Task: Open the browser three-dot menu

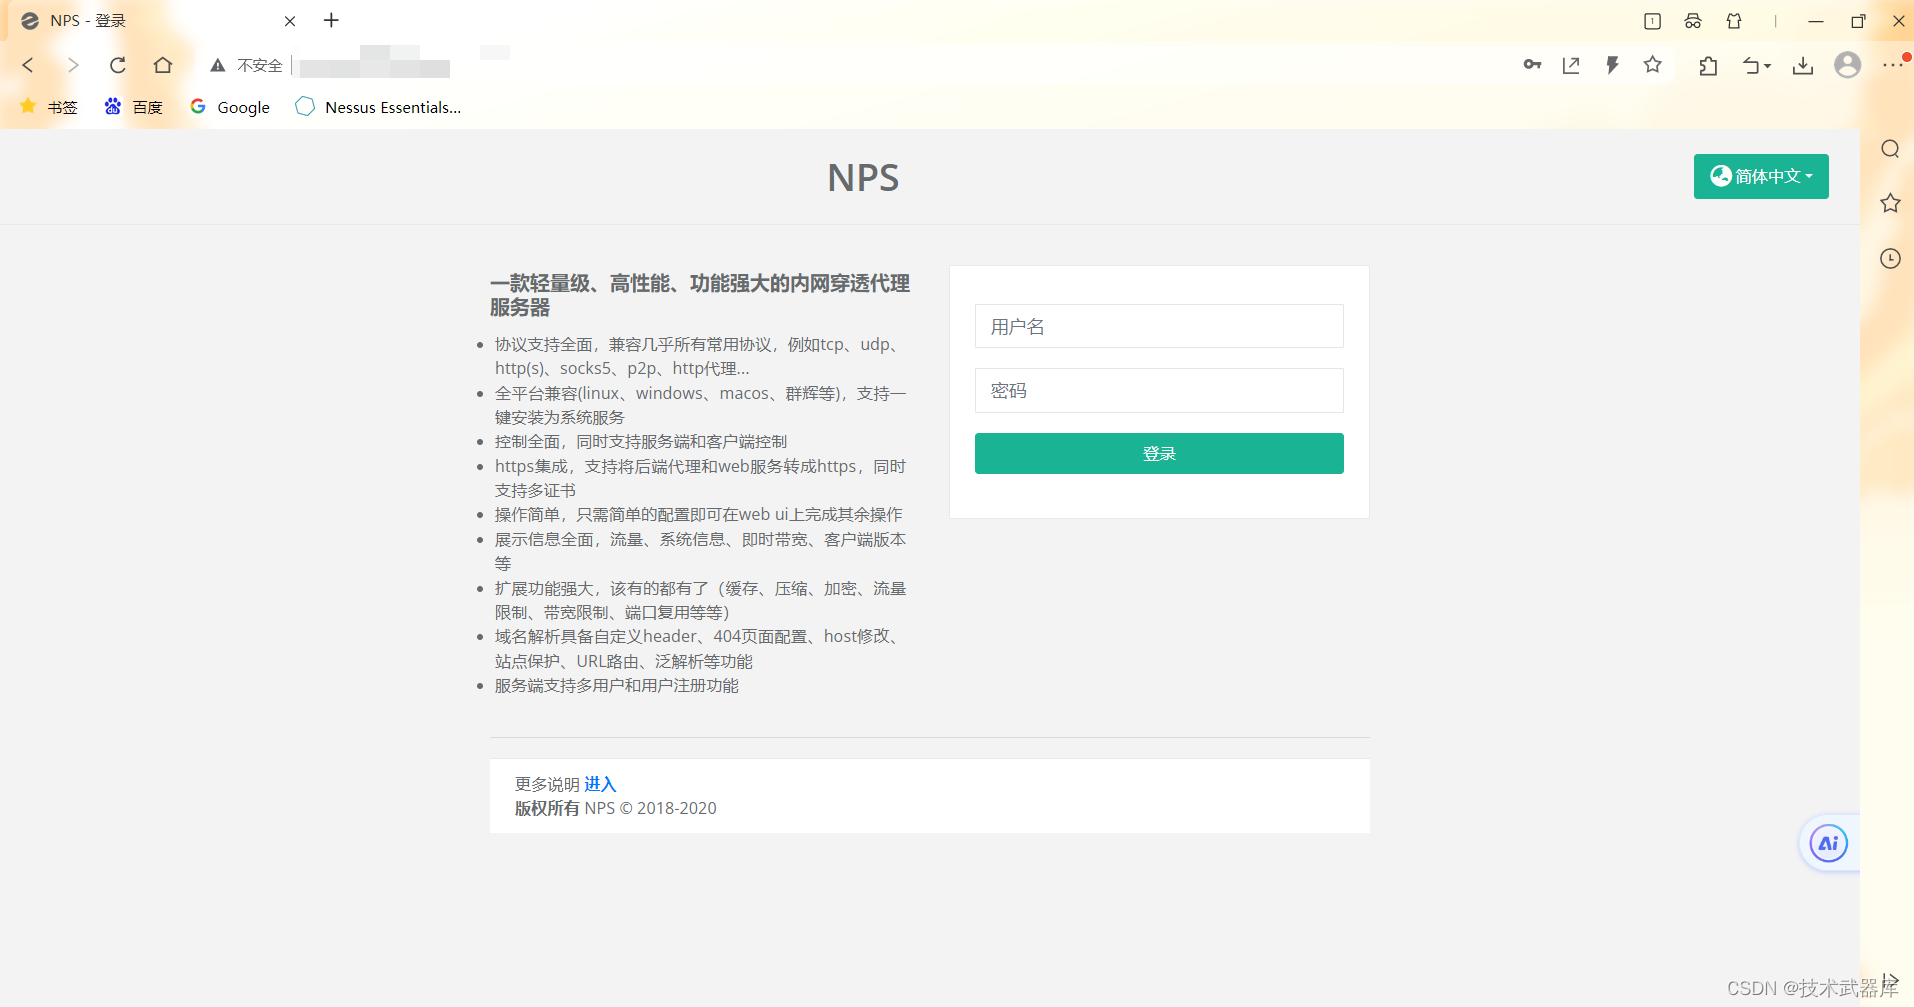Action: (1892, 65)
